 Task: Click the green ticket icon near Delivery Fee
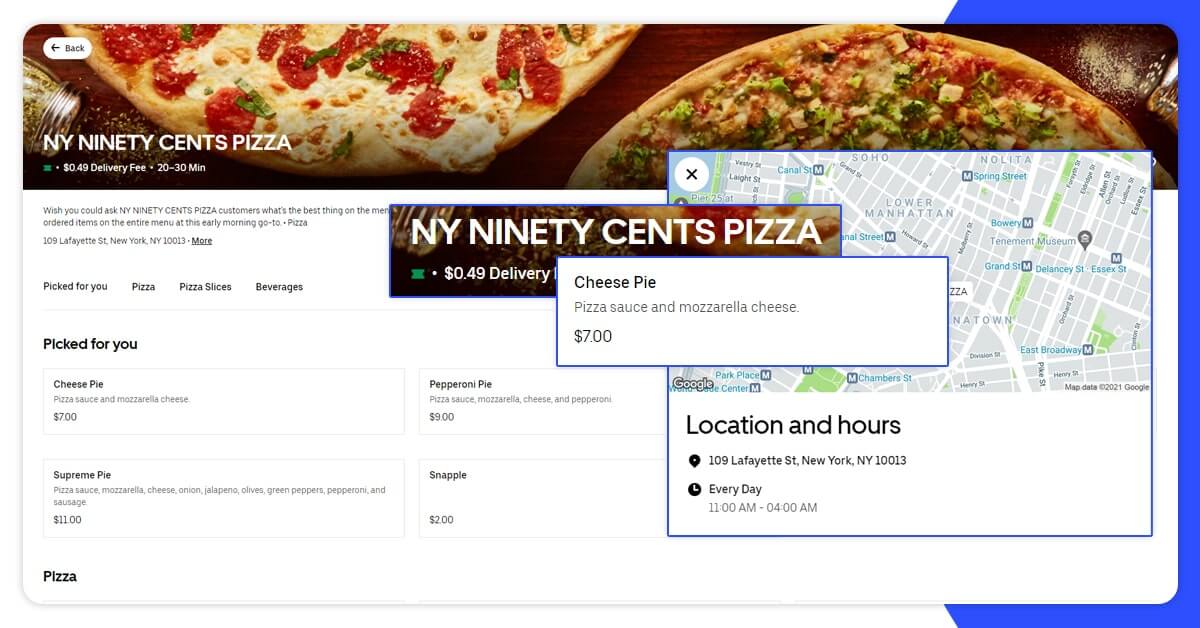click(x=47, y=168)
